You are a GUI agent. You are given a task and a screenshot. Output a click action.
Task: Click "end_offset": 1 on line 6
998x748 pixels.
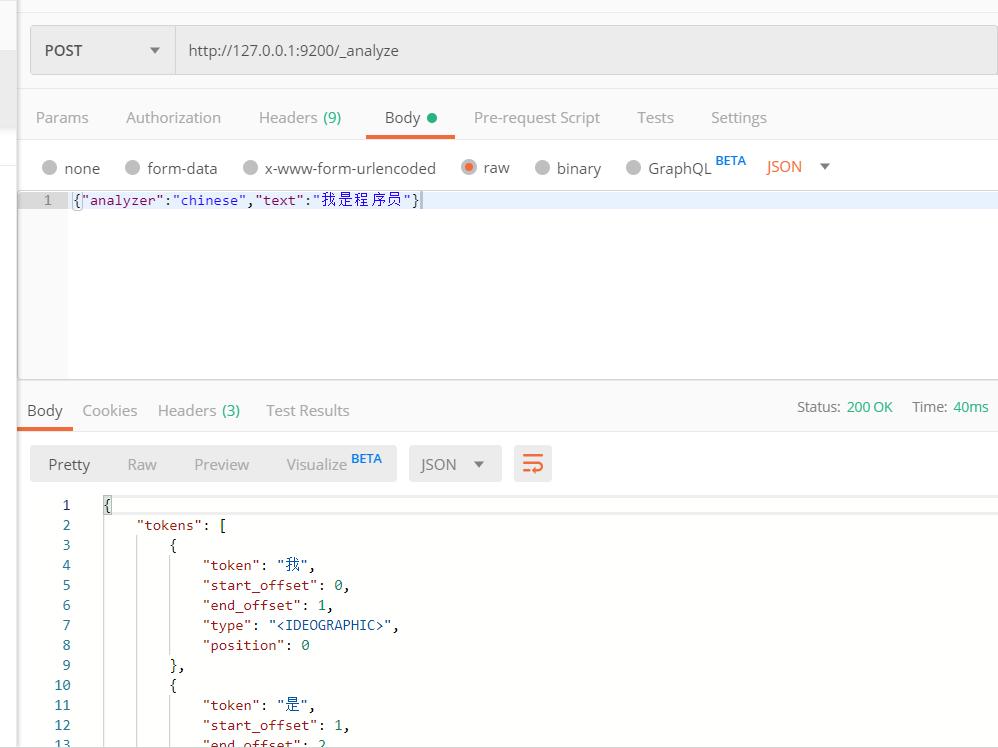click(x=267, y=605)
